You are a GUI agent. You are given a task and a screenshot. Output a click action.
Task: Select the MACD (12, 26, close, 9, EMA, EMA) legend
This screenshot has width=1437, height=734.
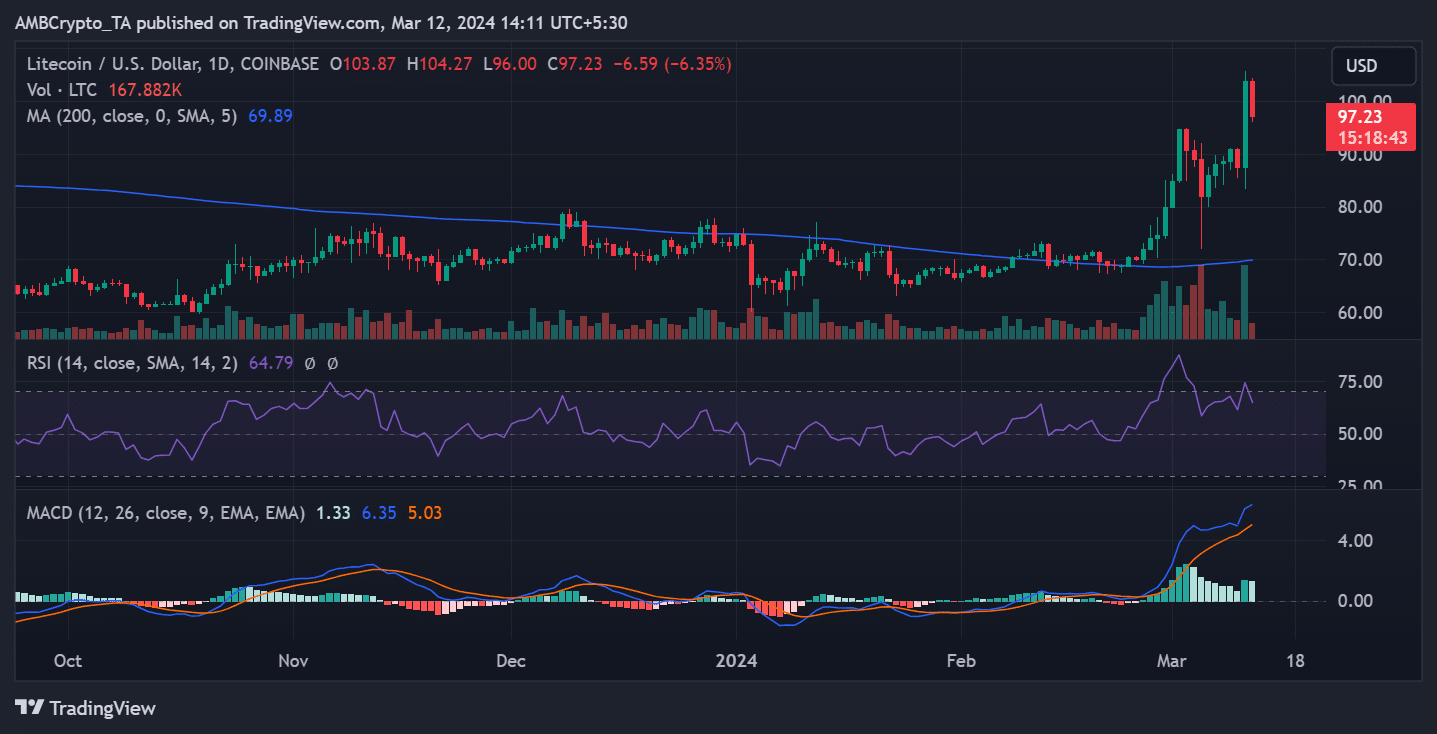[x=166, y=513]
